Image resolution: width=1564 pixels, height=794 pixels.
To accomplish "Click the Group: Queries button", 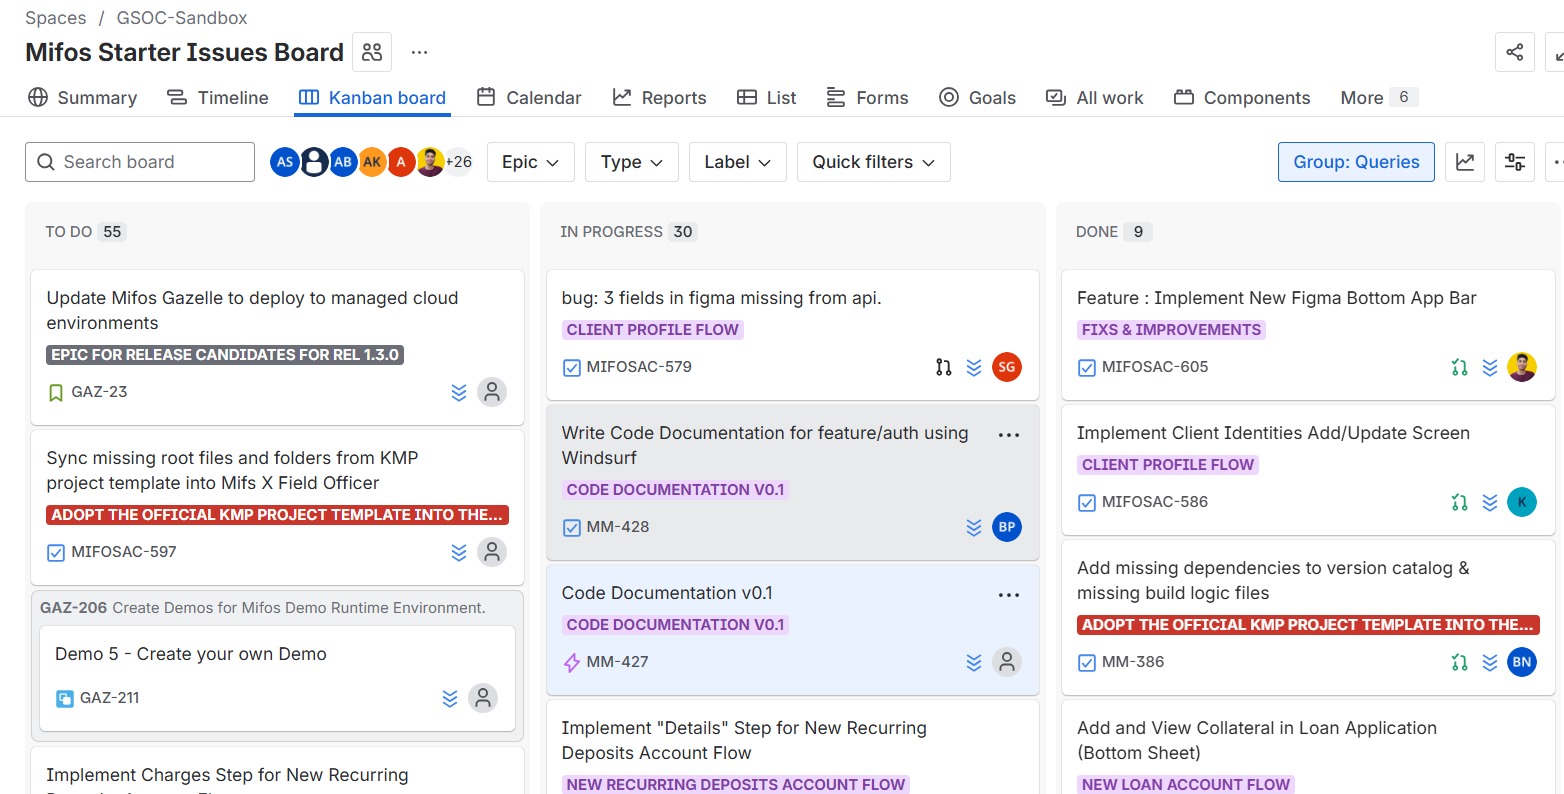I will pos(1355,162).
